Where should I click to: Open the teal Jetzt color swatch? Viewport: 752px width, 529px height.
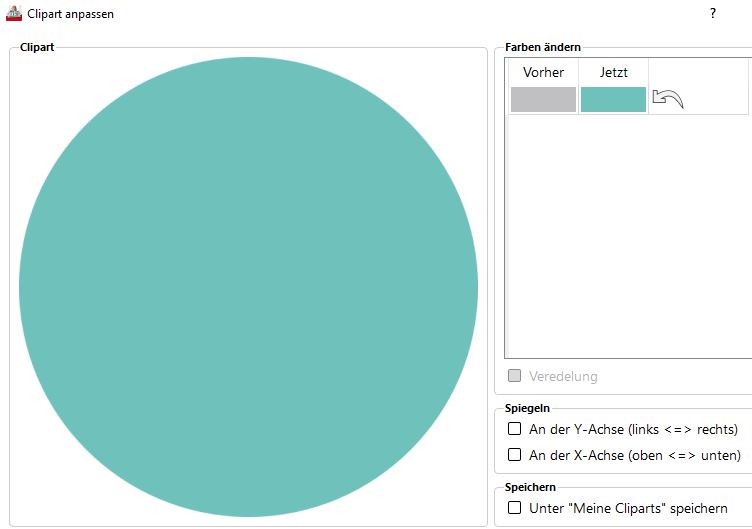coord(613,99)
